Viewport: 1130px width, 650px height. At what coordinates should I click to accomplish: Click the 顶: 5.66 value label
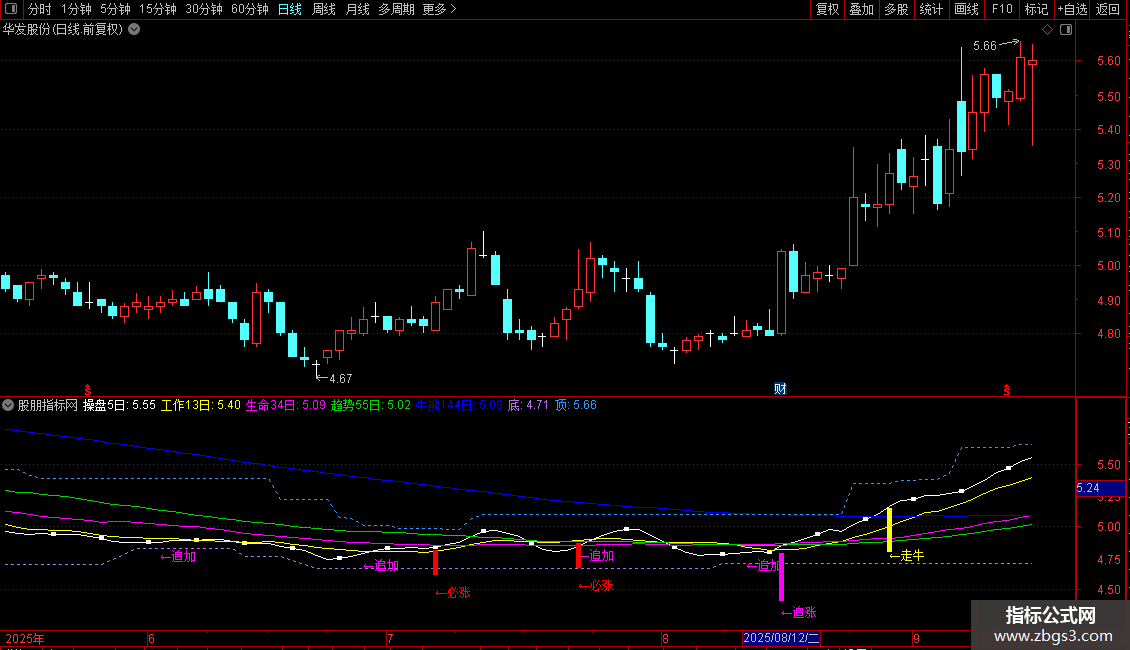point(576,405)
